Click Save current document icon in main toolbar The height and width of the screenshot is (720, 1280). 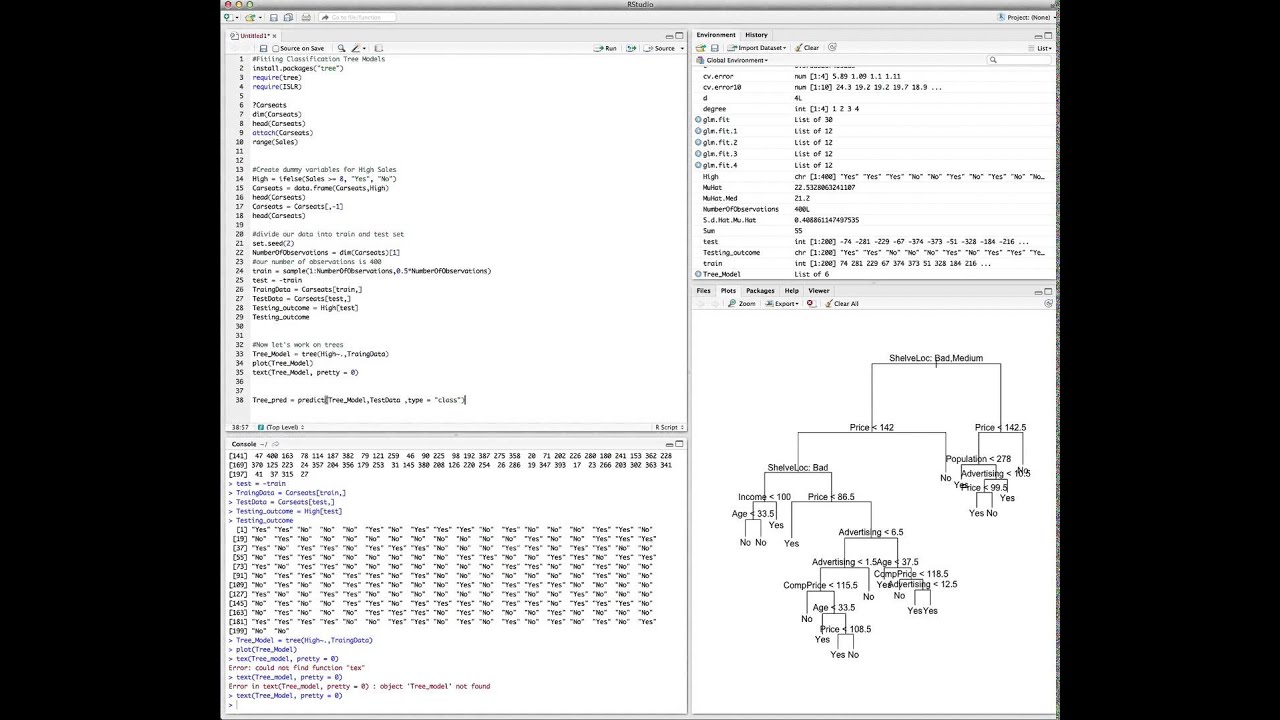(x=273, y=17)
